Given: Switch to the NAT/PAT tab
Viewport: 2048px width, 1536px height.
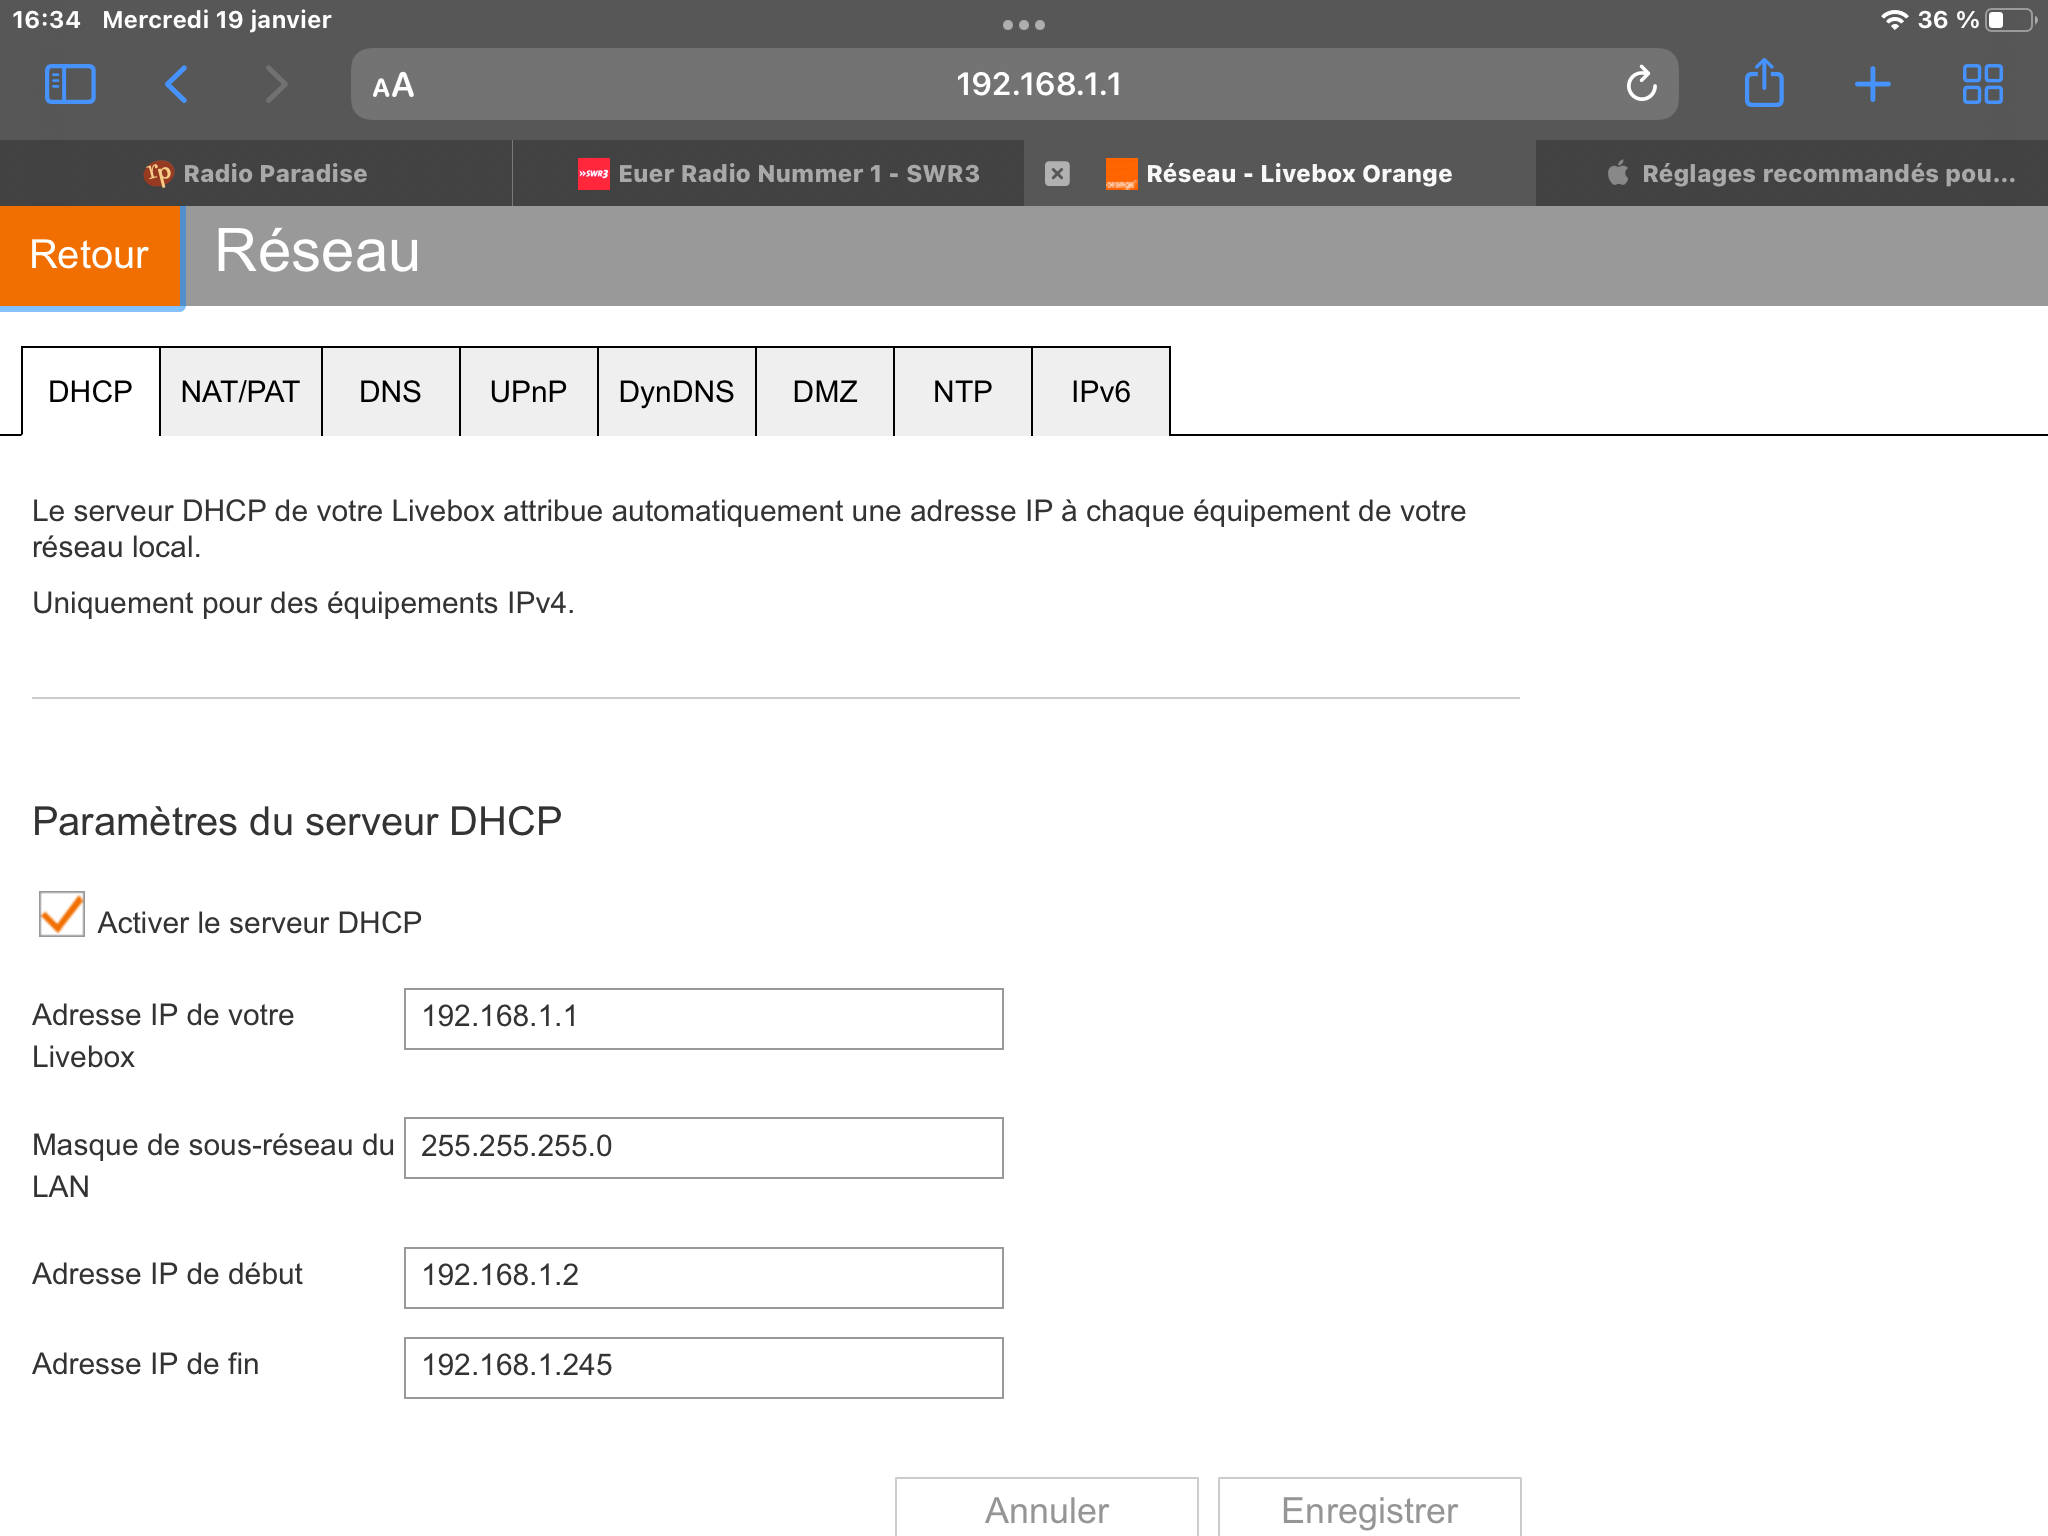Looking at the screenshot, I should pos(240,392).
